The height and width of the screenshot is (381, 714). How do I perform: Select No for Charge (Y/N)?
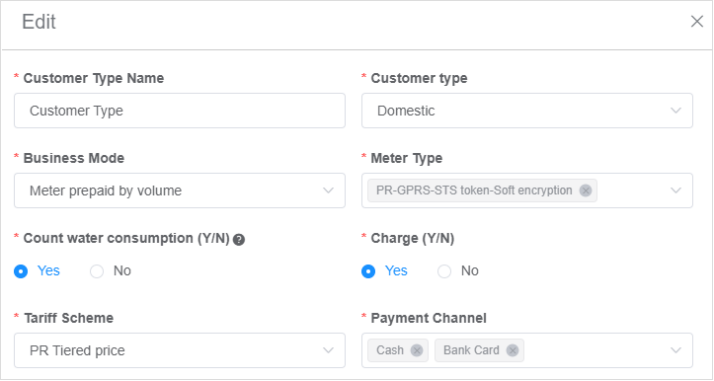point(444,271)
